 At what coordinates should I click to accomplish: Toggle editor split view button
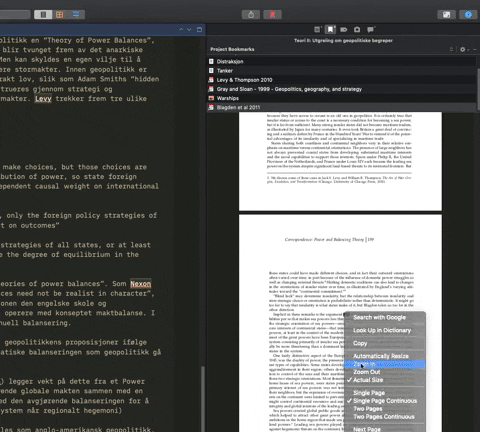pyautogui.click(x=199, y=30)
